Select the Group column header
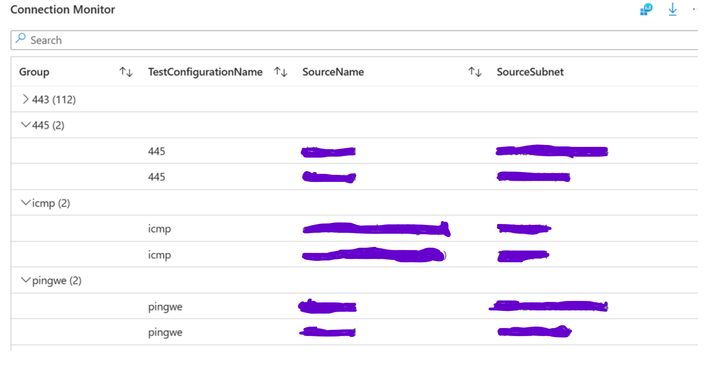 click(34, 72)
